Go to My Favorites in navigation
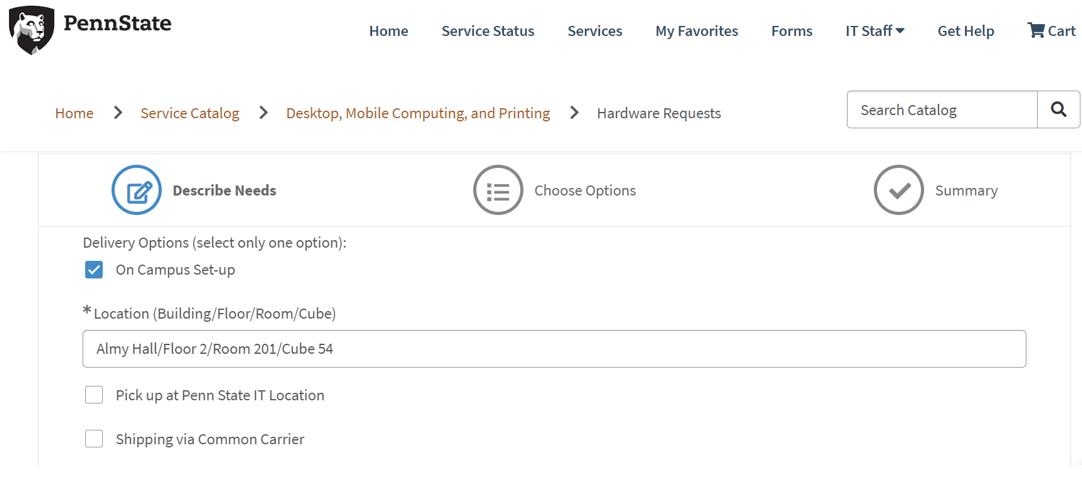 tap(696, 31)
